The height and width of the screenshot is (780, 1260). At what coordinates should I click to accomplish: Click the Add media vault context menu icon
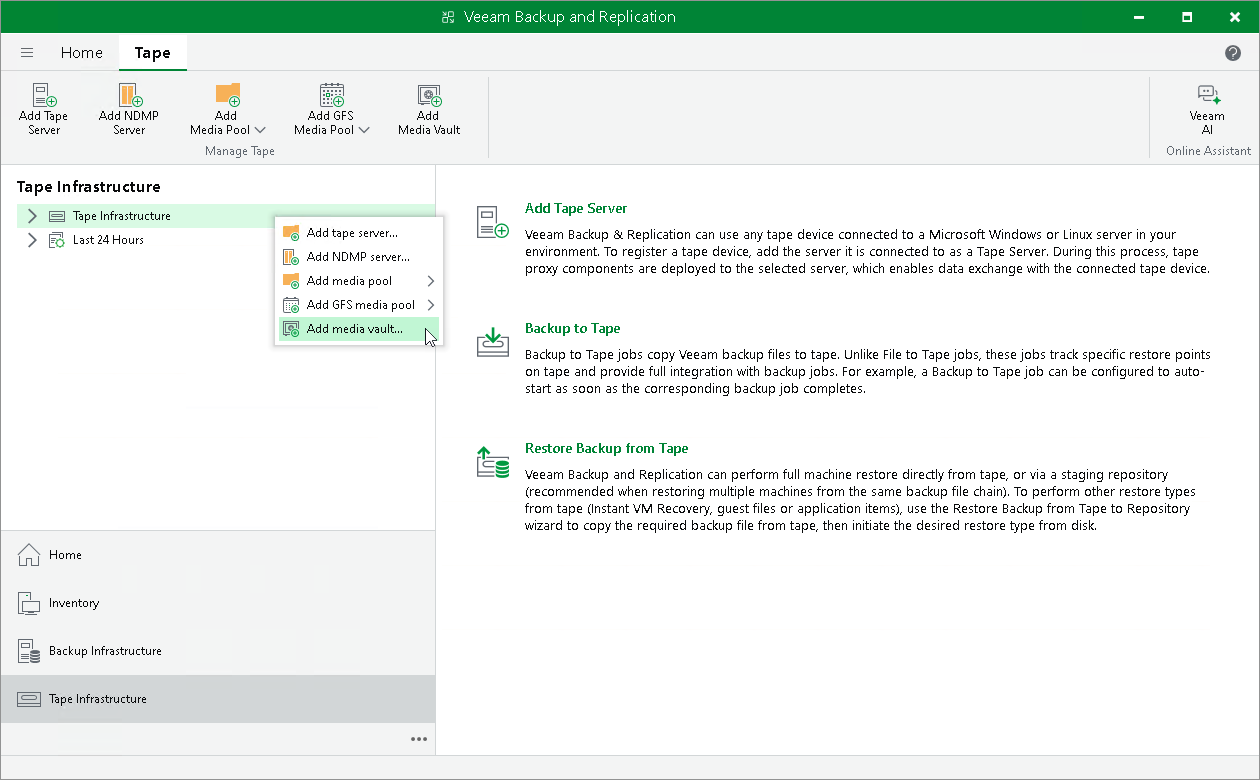(x=291, y=329)
